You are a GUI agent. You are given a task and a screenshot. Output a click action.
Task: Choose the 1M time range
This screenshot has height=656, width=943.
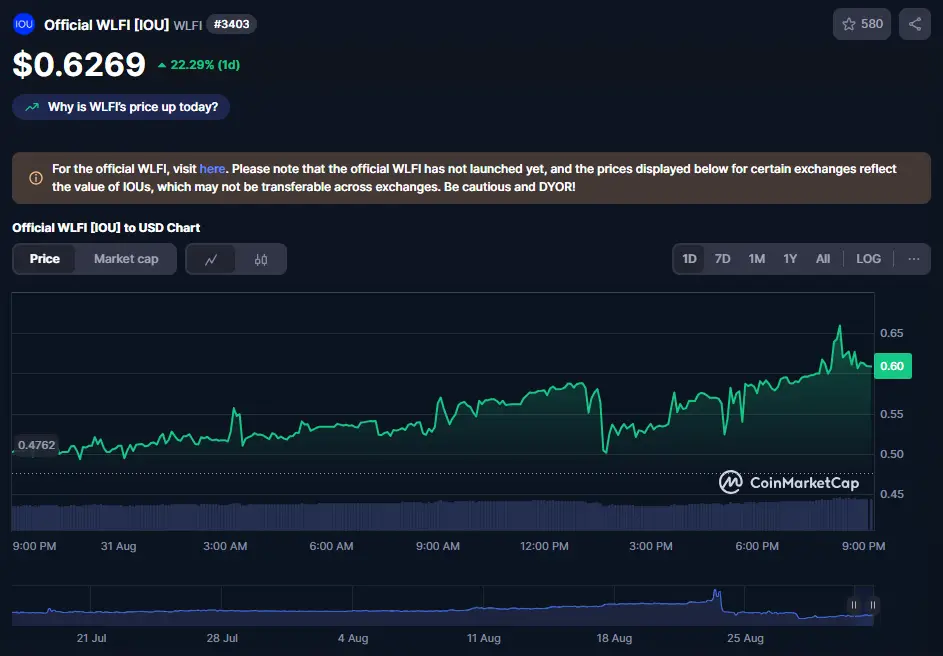756,259
